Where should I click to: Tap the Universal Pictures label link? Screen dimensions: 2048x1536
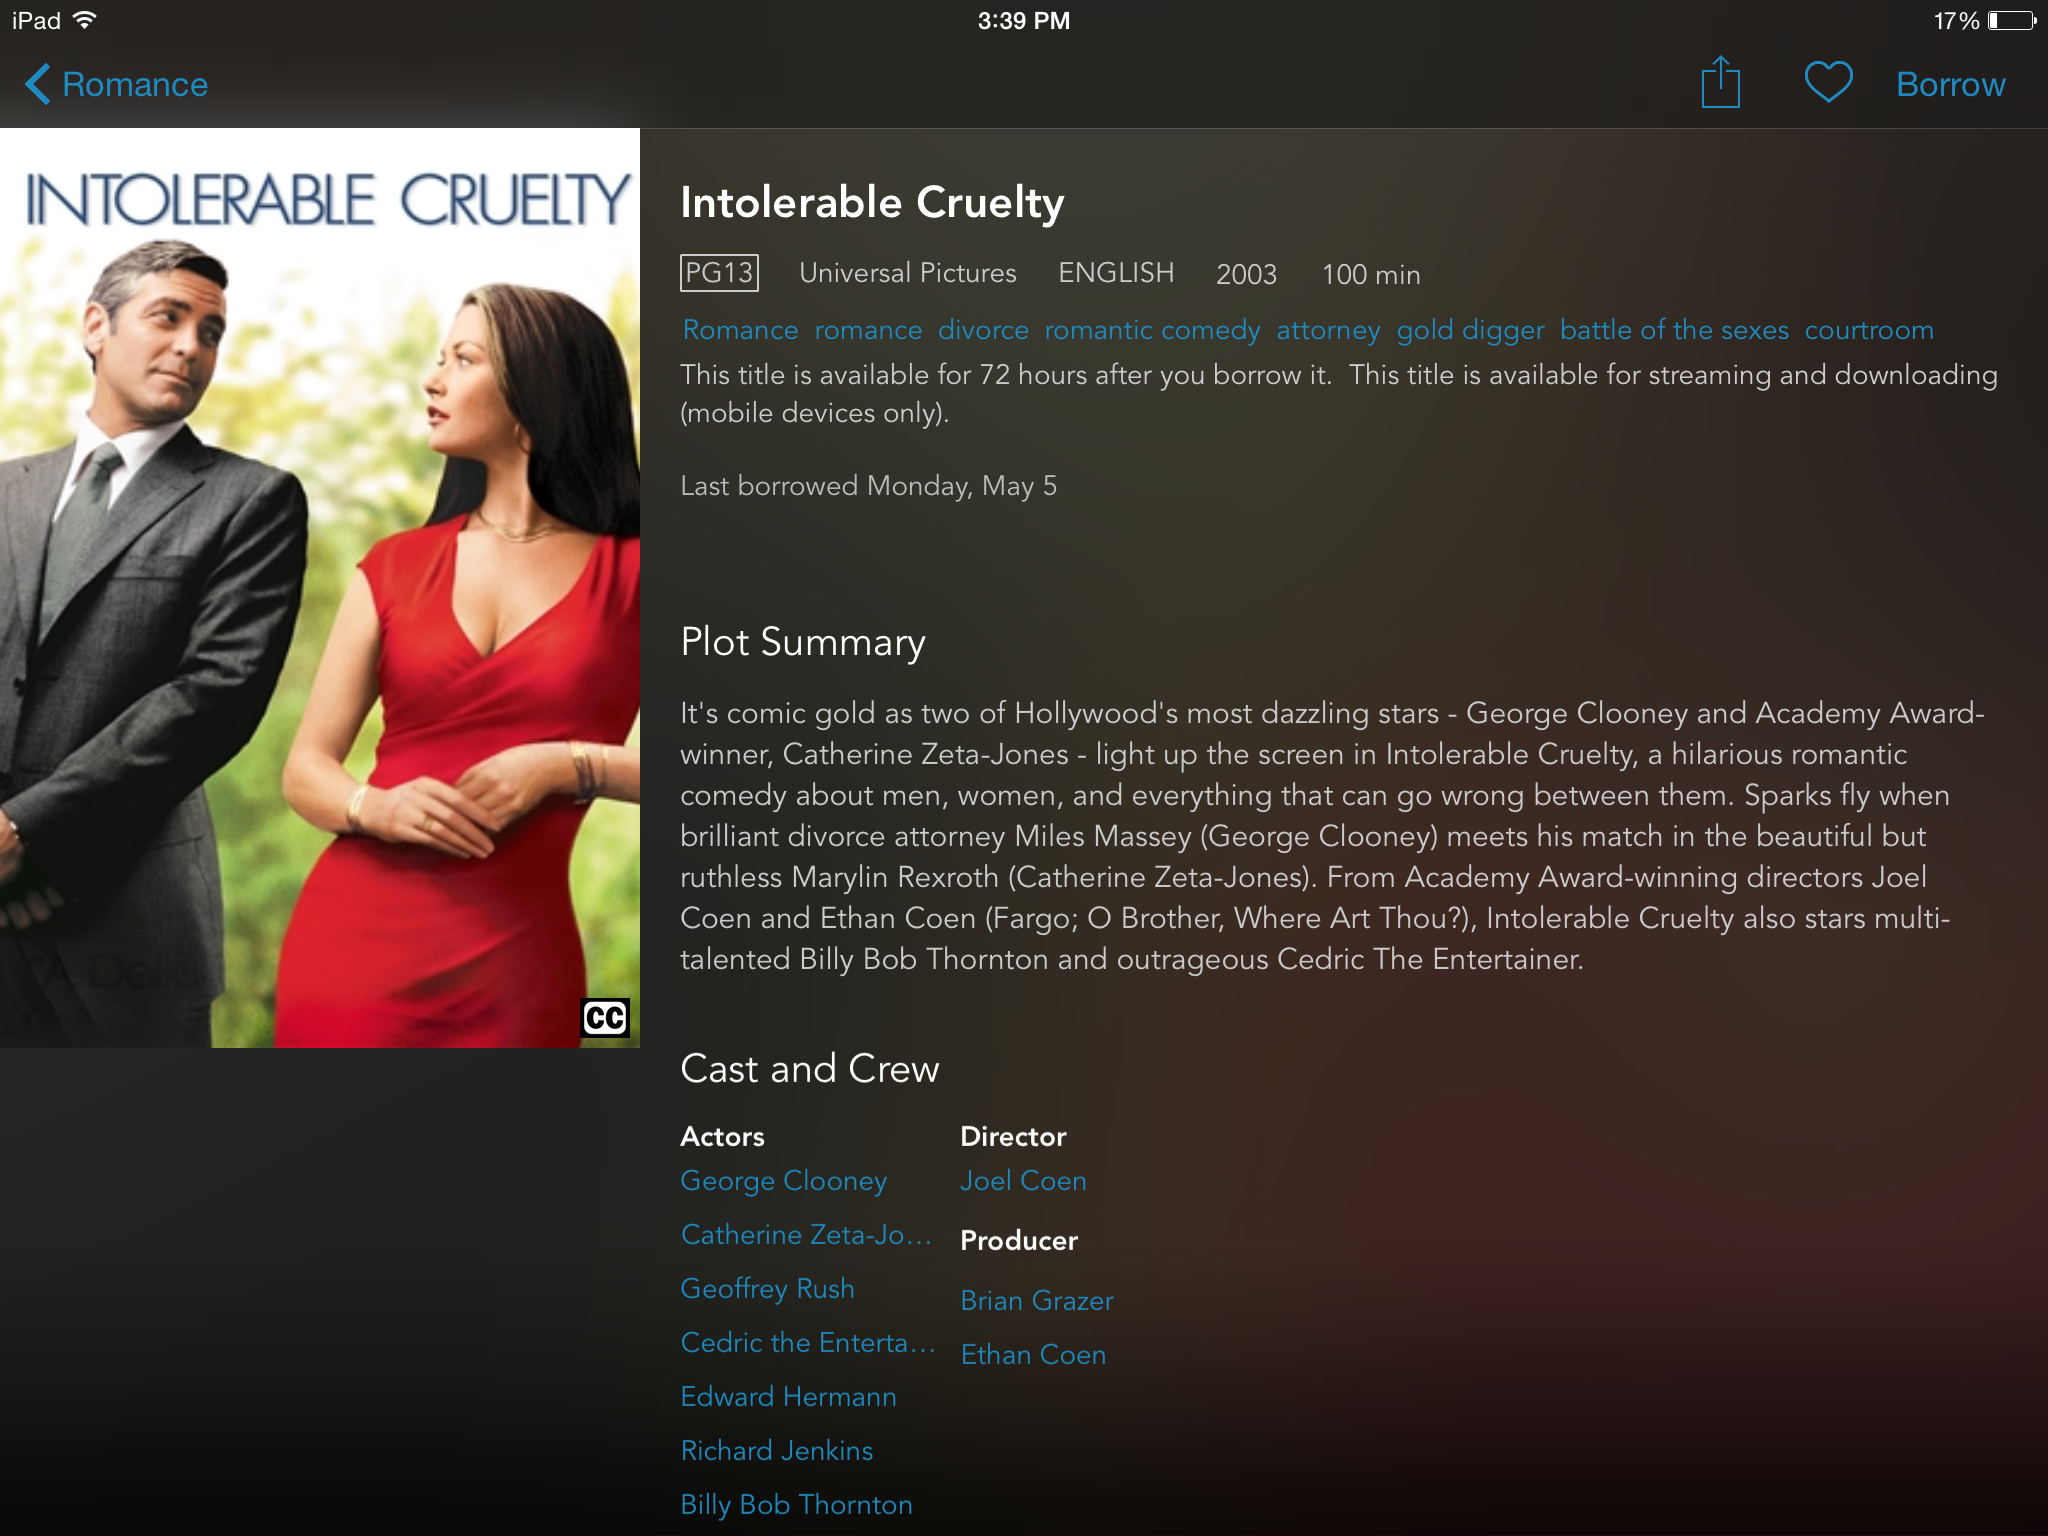click(910, 271)
